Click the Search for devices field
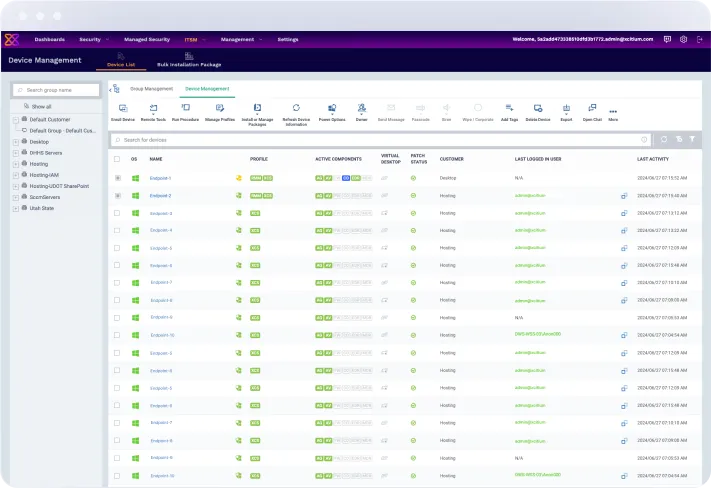This screenshot has width=711, height=488. click(x=381, y=140)
